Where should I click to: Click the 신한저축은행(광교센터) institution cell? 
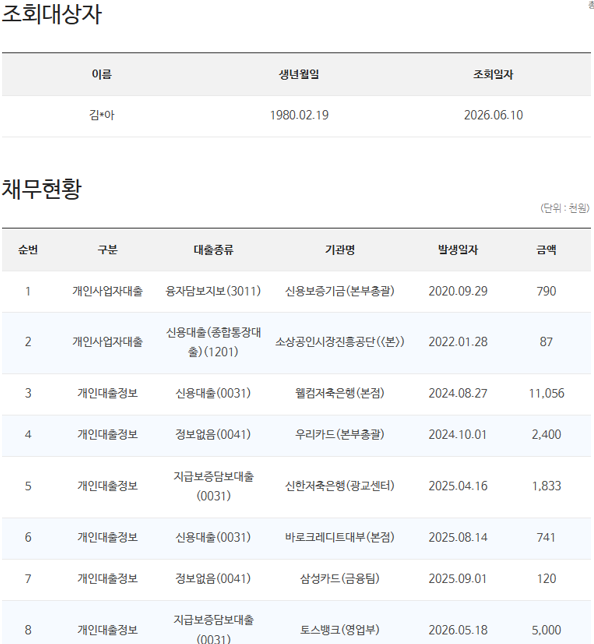coord(340,486)
